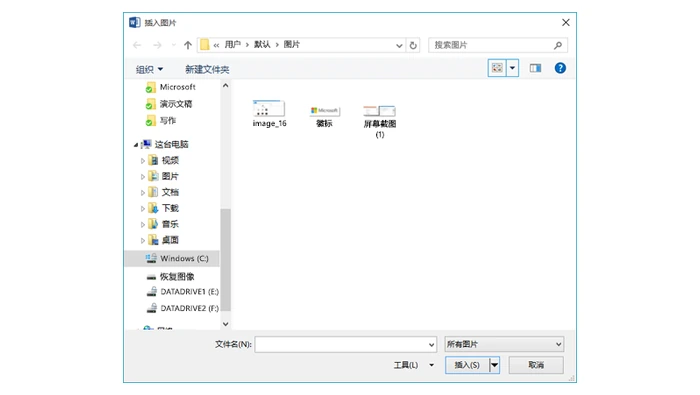Viewport: 700px width, 395px height.
Task: Click the 桌面 folder icon
Action: tap(153, 240)
